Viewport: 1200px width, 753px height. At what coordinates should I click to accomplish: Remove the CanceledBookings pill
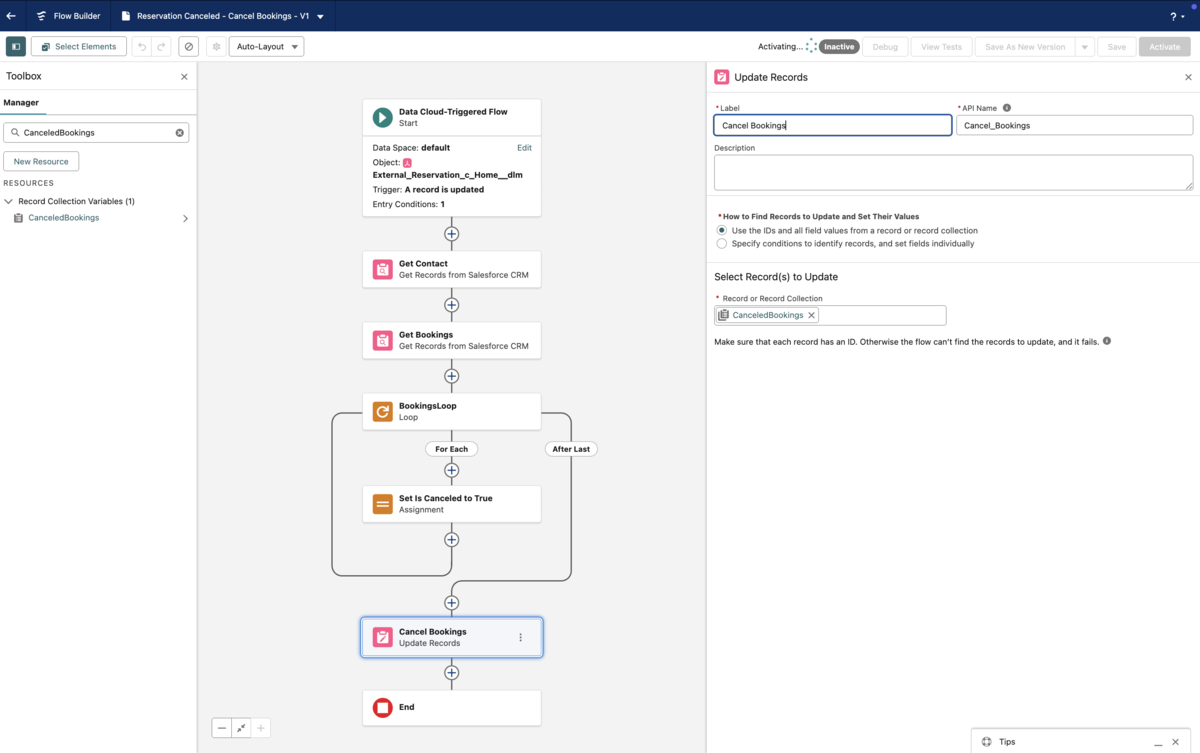811,315
